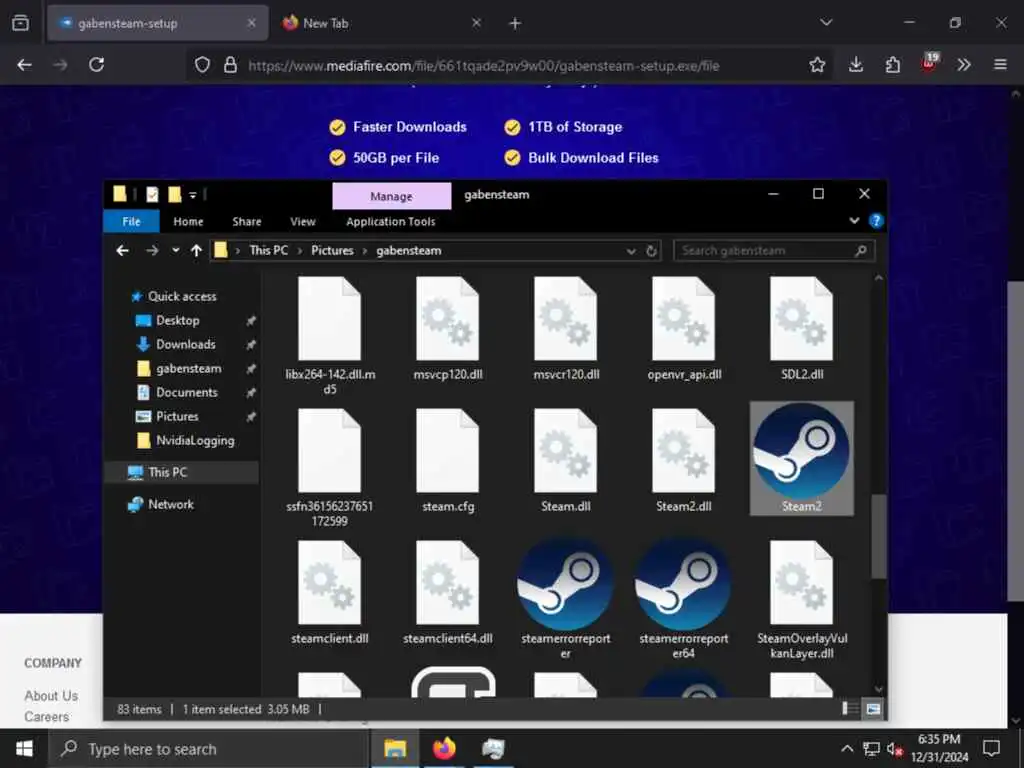Click Pictures in the address breadcrumb
The height and width of the screenshot is (768, 1024).
coord(332,251)
